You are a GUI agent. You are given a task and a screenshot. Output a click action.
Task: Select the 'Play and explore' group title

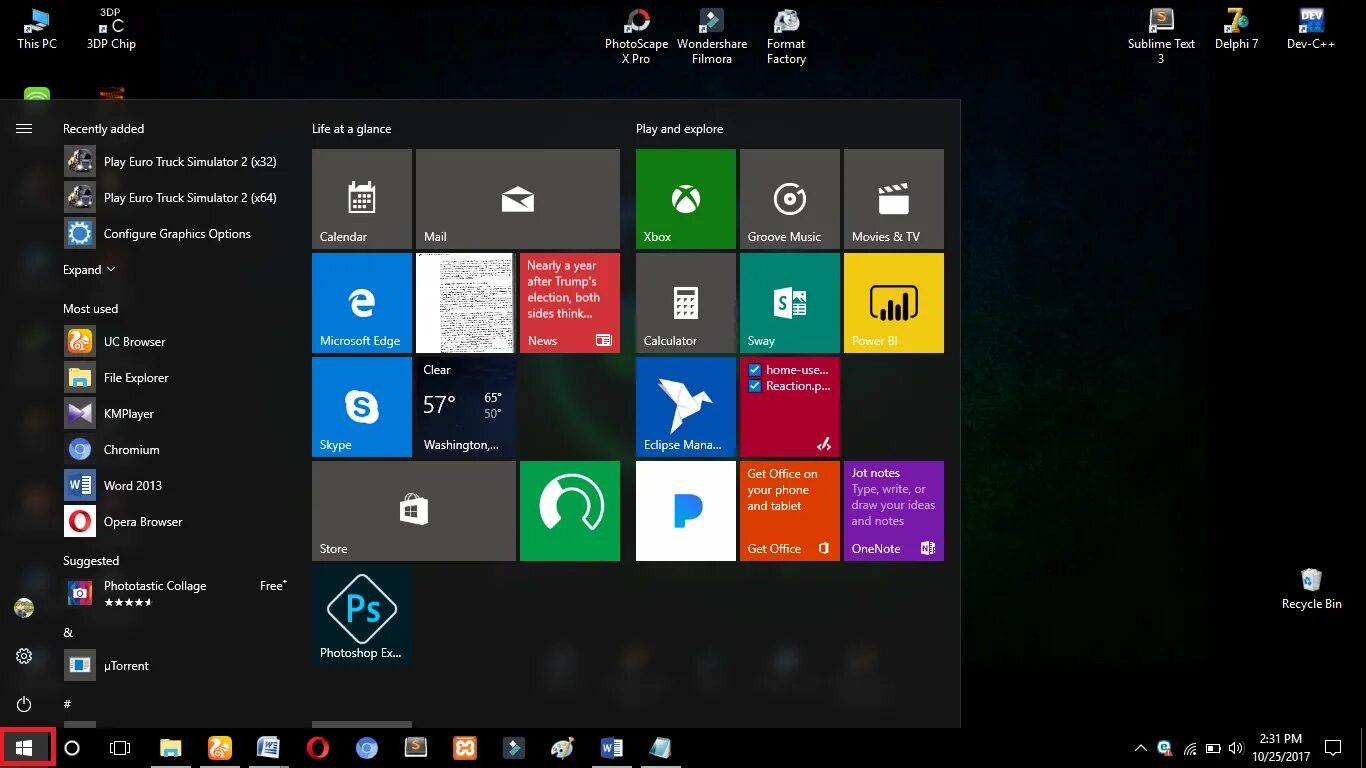point(680,129)
